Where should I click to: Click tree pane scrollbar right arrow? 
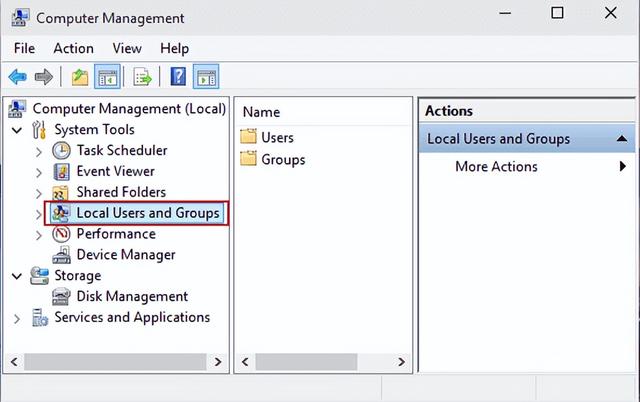click(218, 362)
